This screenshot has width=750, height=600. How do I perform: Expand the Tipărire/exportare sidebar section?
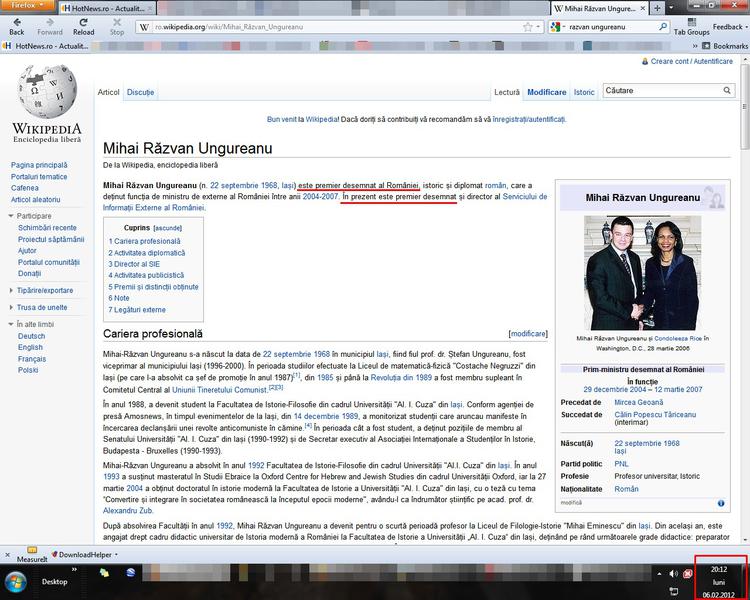click(x=11, y=290)
